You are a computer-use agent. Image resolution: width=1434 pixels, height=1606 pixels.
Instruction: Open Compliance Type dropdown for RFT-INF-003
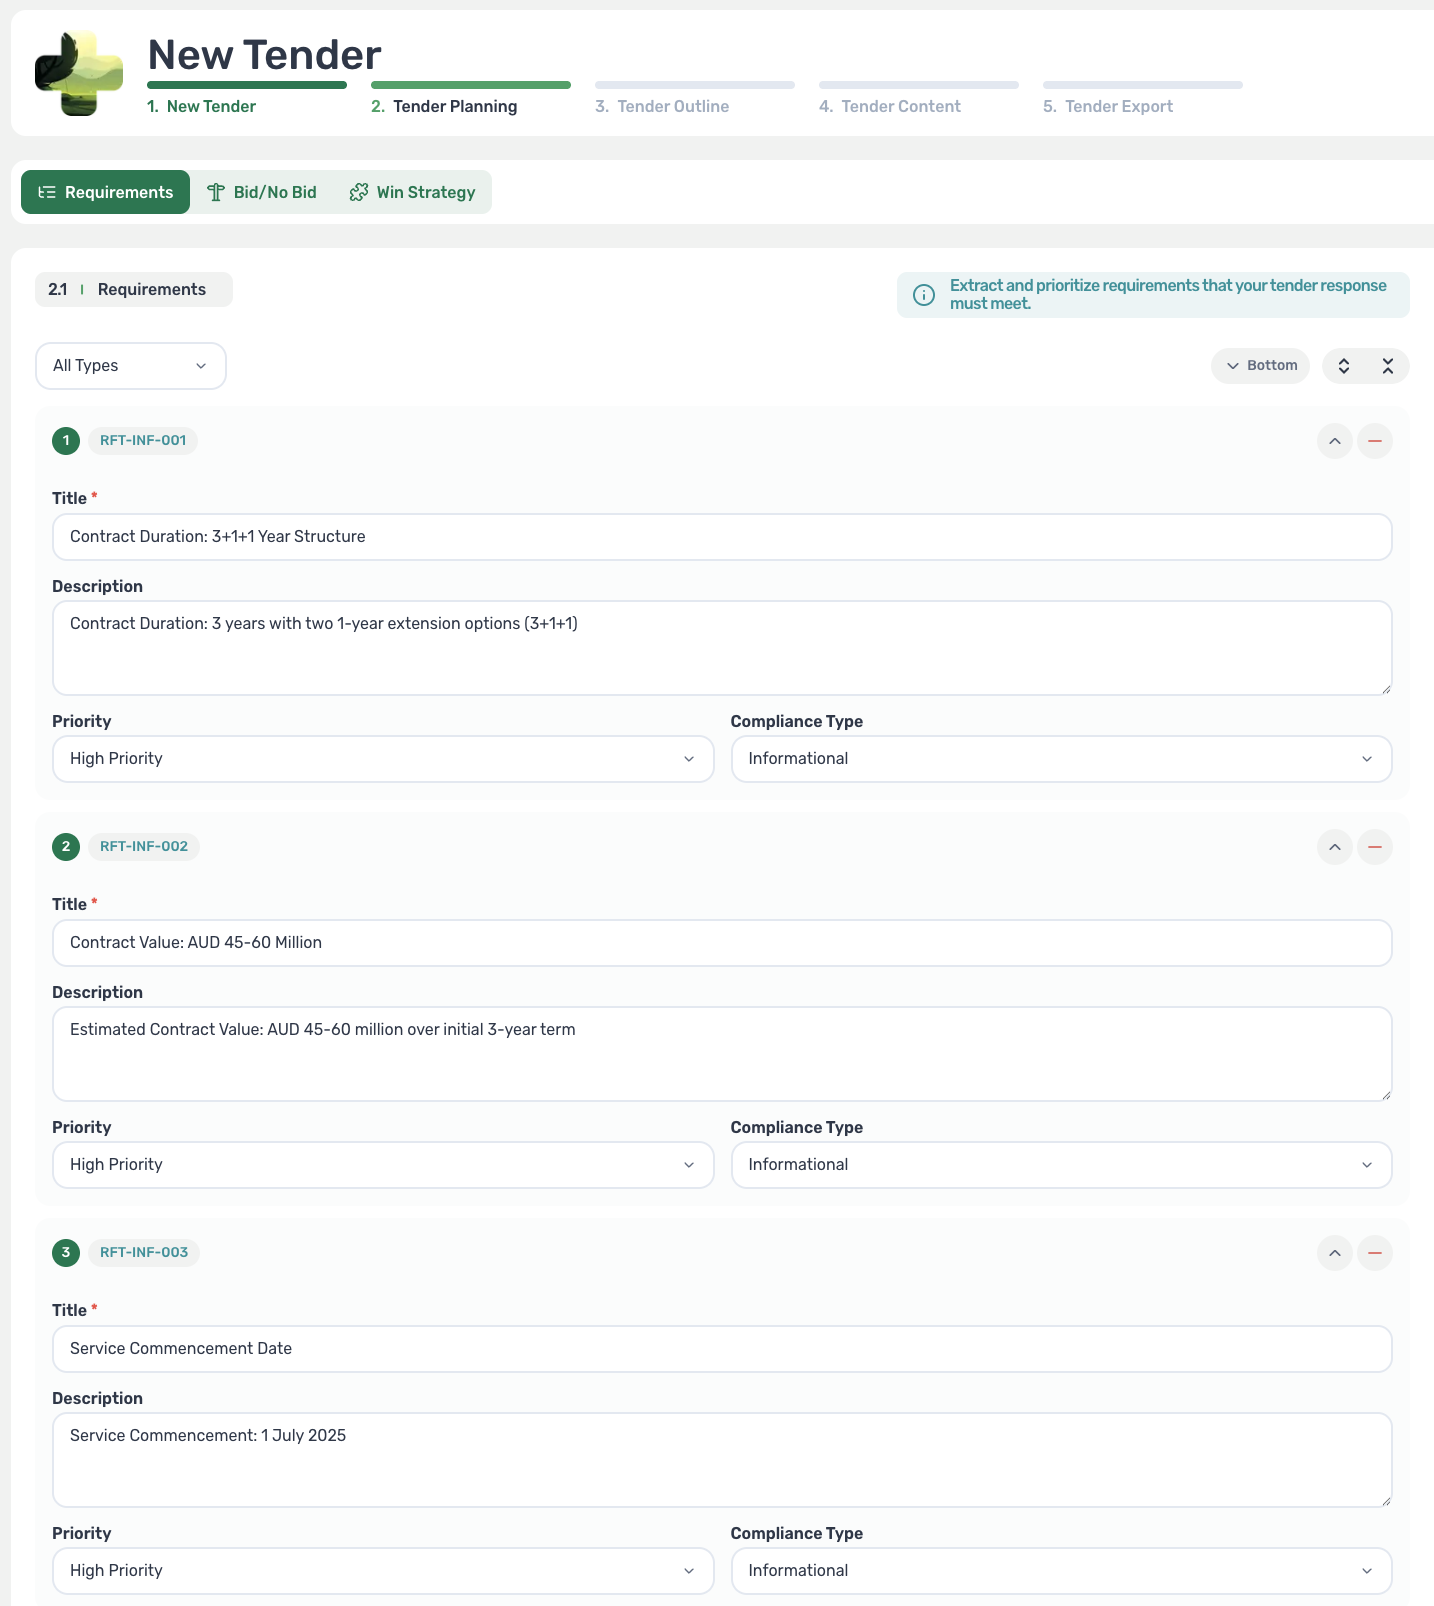tap(1061, 1571)
